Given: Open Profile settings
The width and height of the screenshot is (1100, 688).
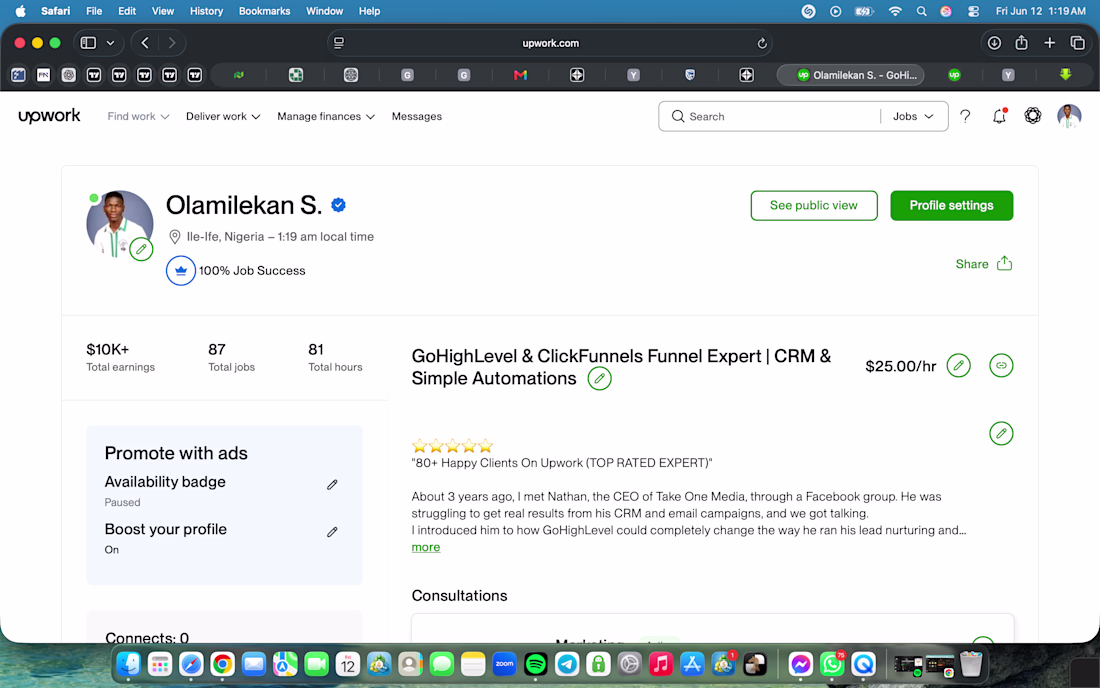Looking at the screenshot, I should 951,205.
